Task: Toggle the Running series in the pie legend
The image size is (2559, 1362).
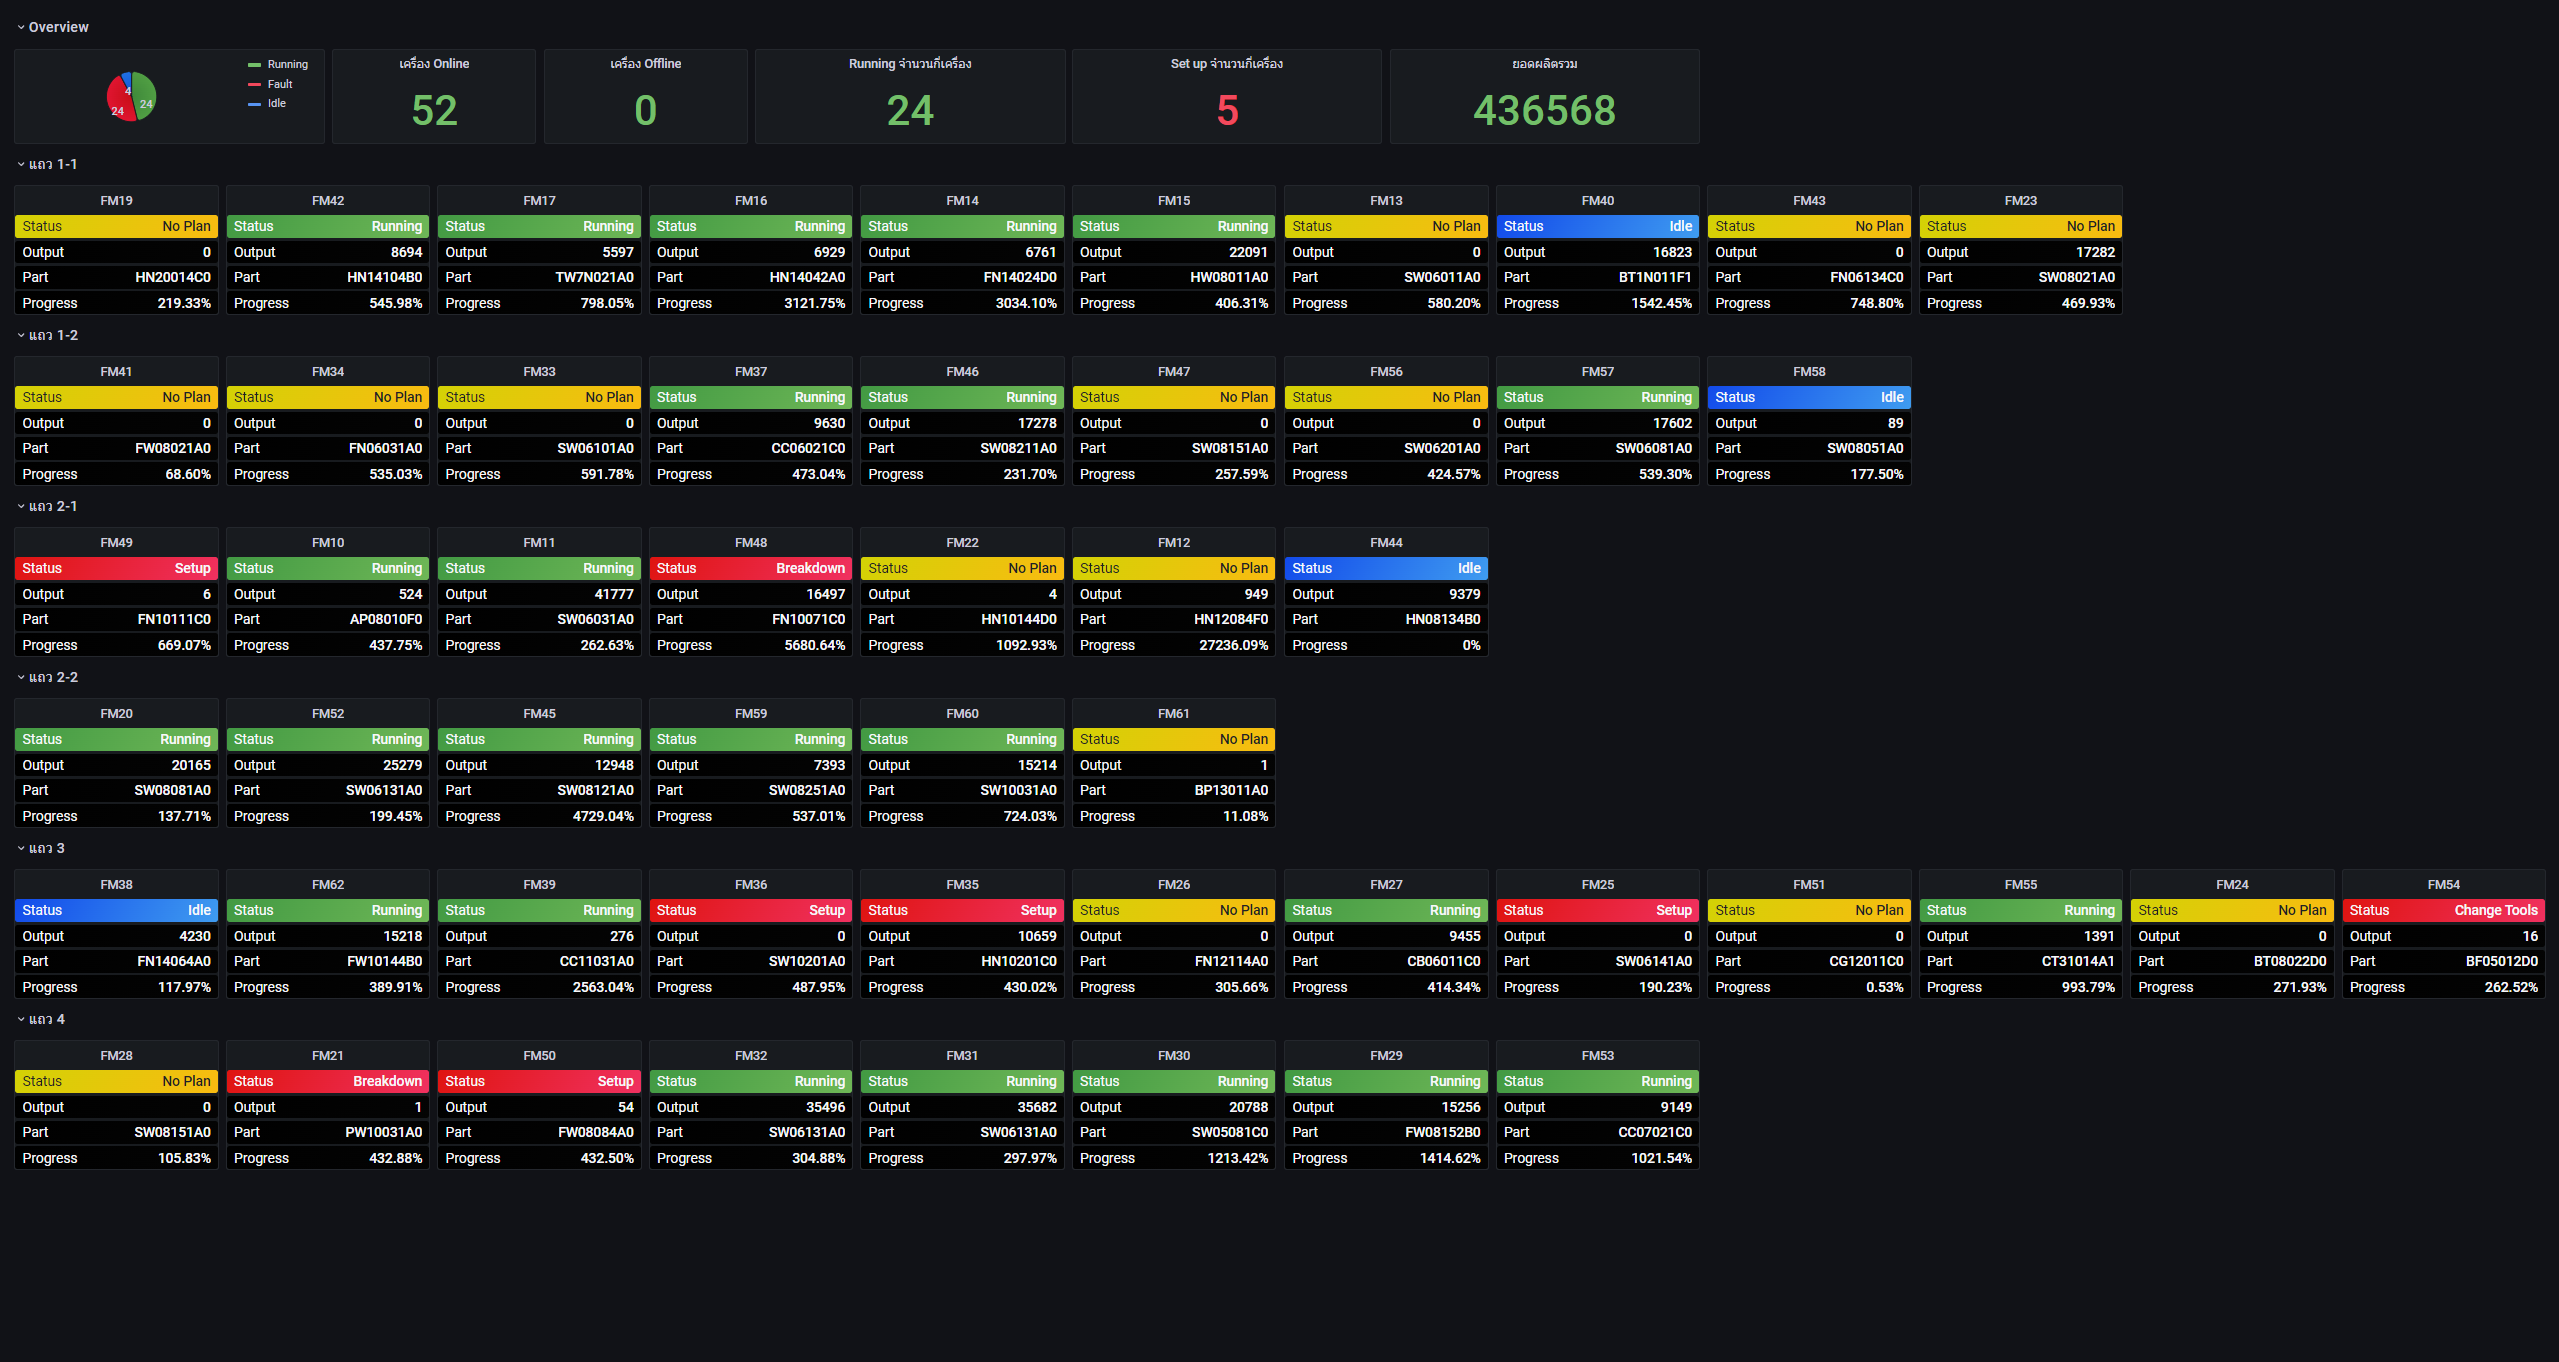Action: point(287,64)
